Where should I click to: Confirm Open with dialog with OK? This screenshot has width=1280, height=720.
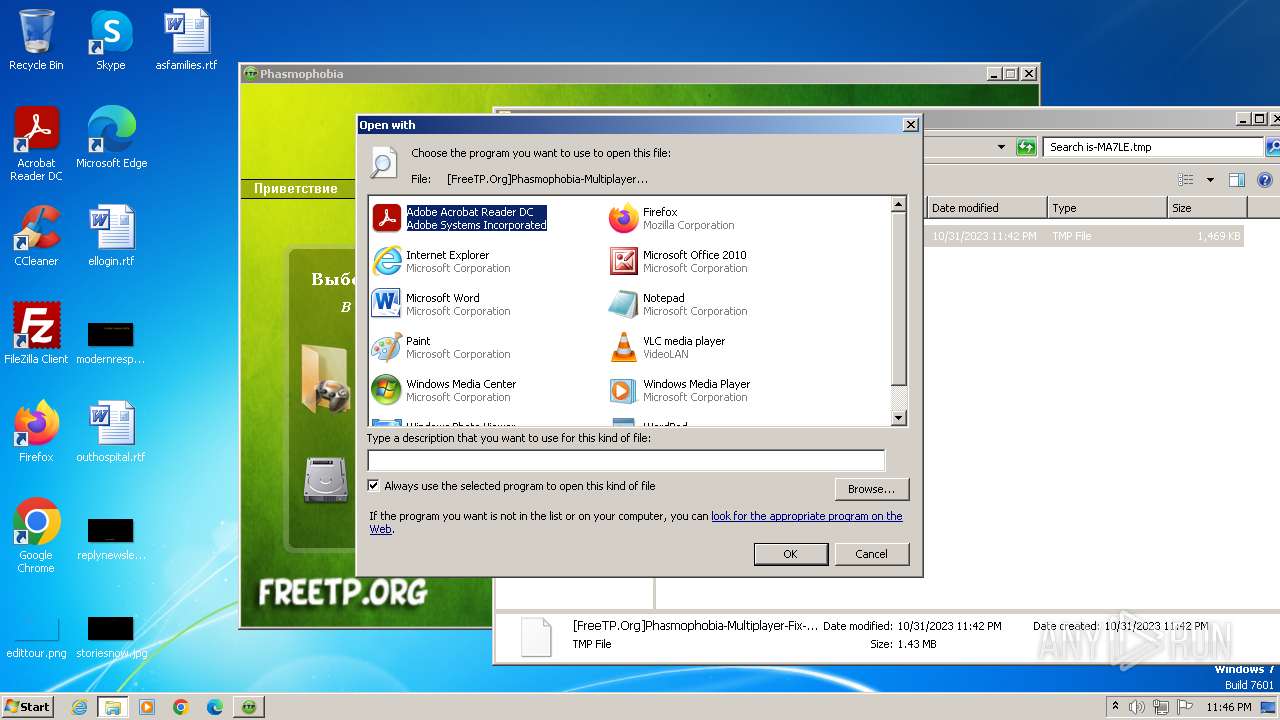(790, 554)
